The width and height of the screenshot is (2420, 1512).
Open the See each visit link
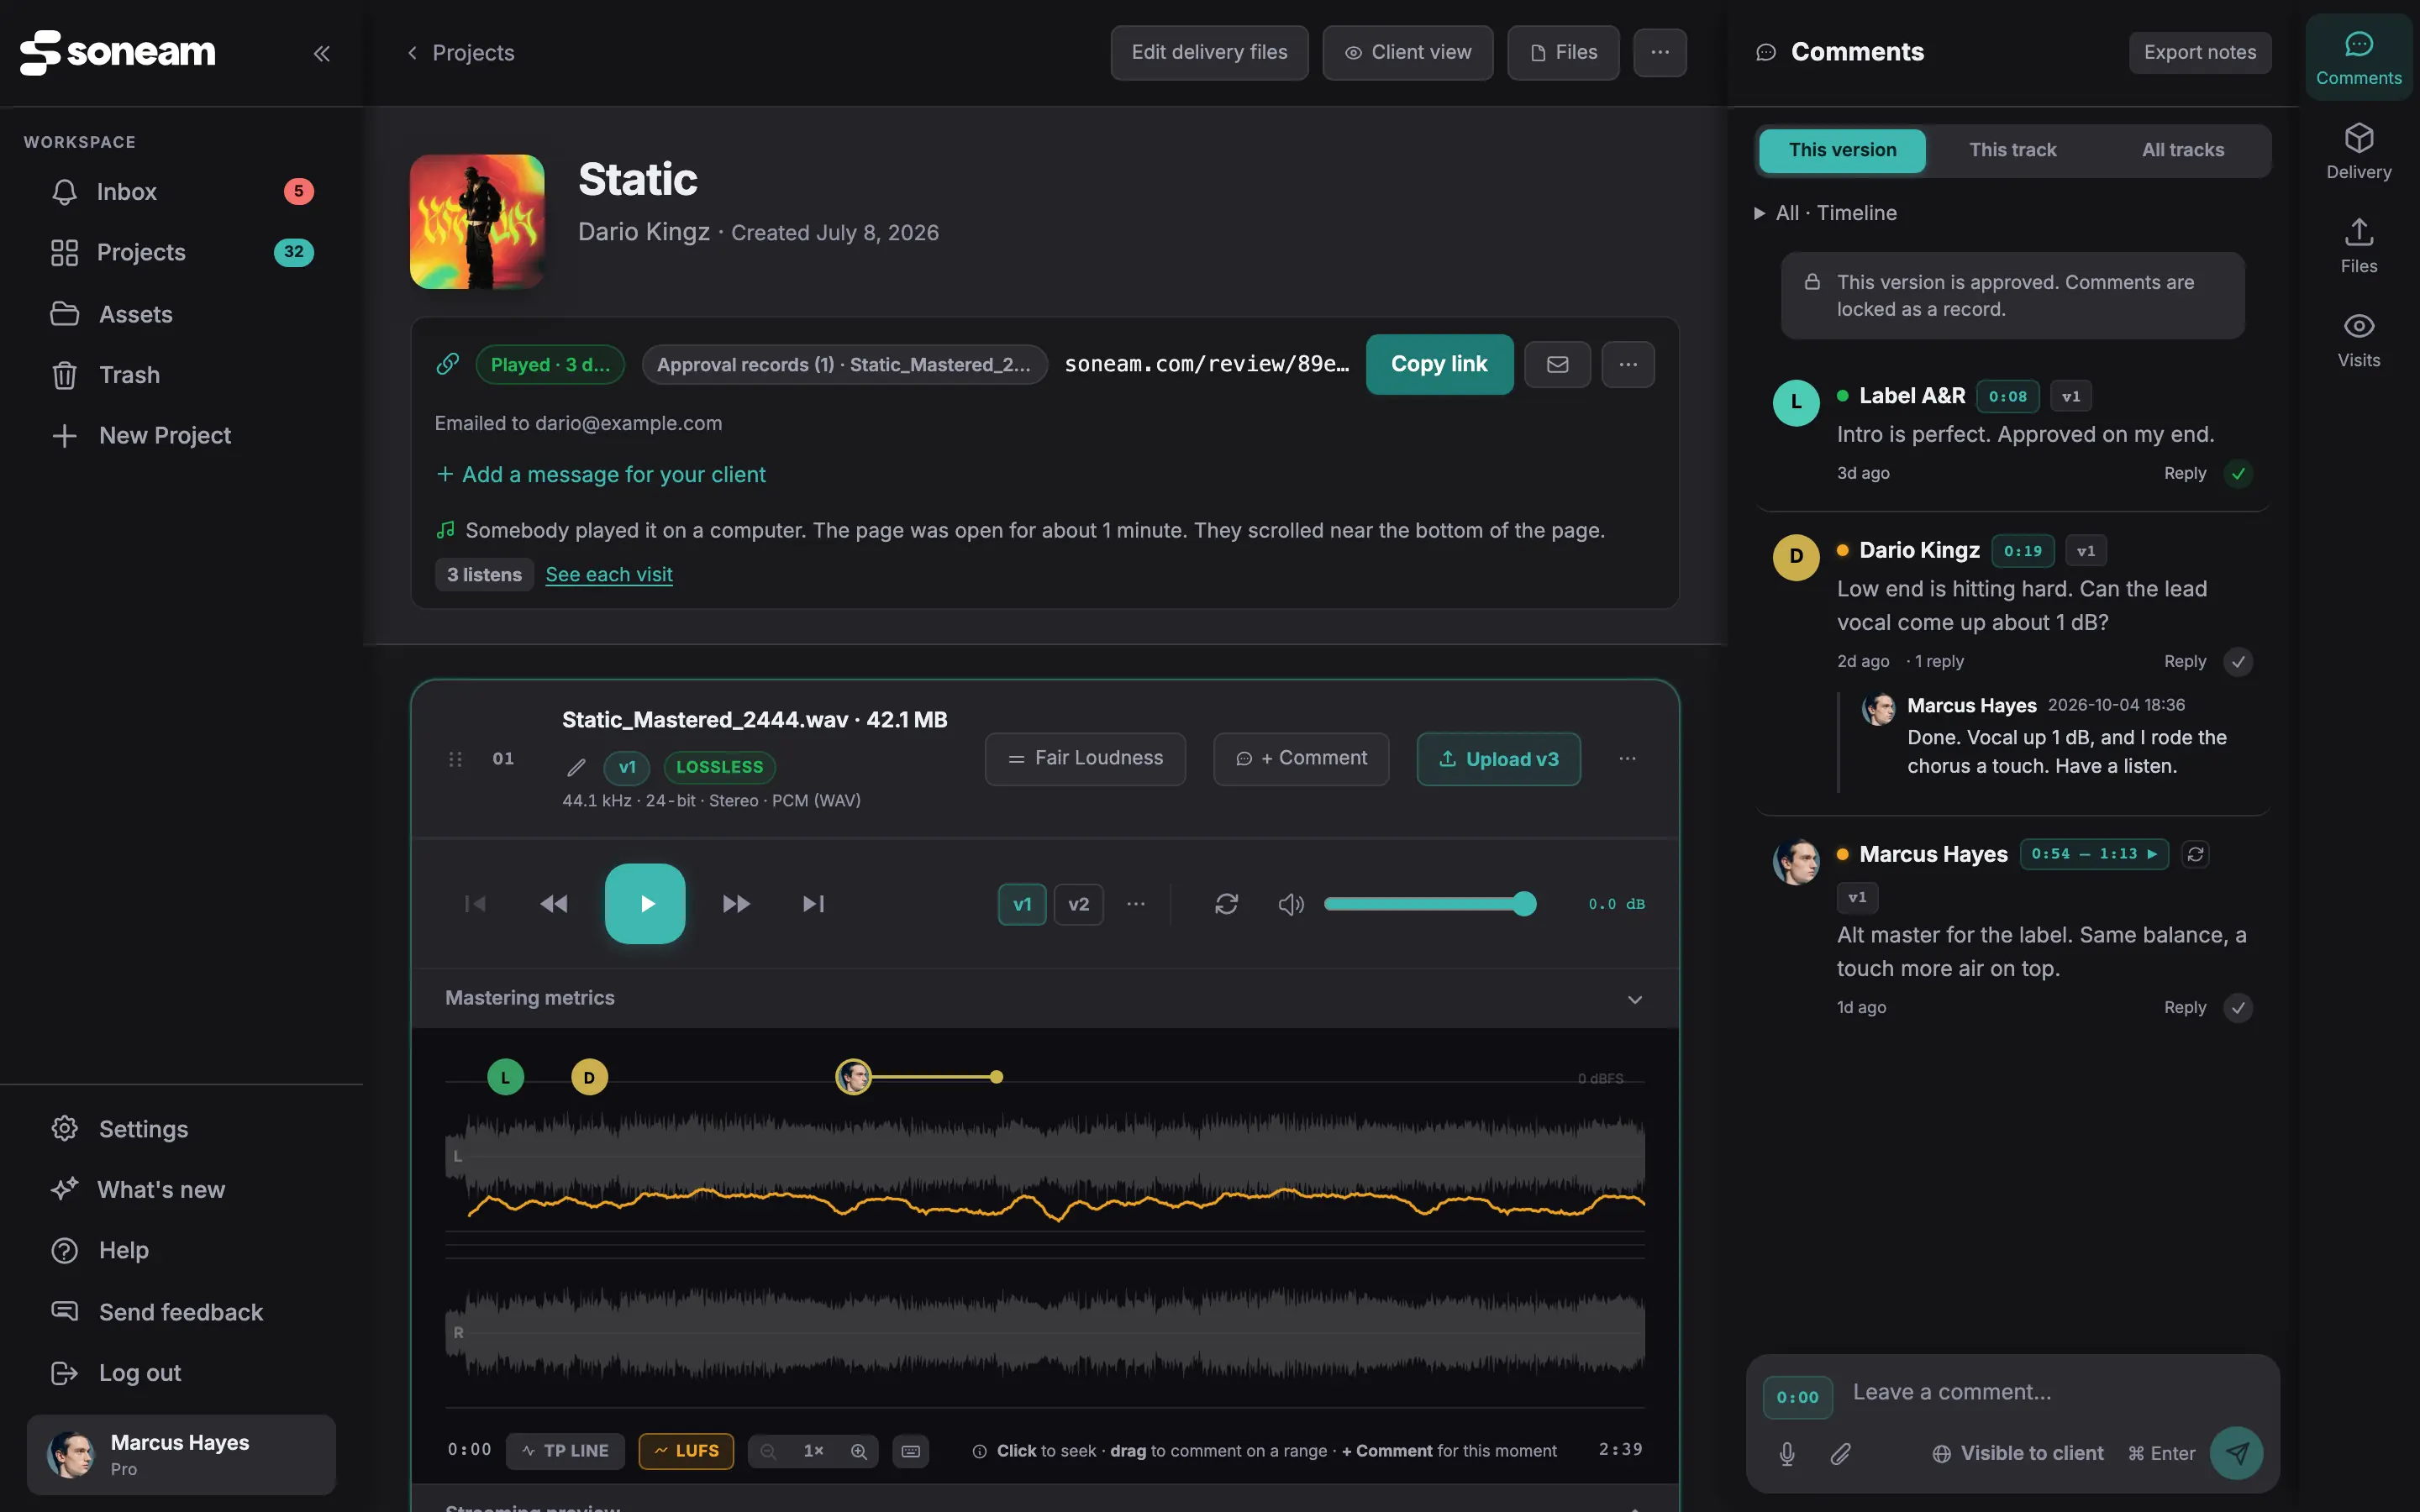(609, 575)
